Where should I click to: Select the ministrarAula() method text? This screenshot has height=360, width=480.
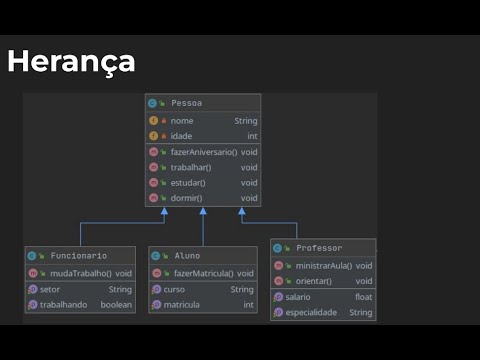[x=324, y=266]
